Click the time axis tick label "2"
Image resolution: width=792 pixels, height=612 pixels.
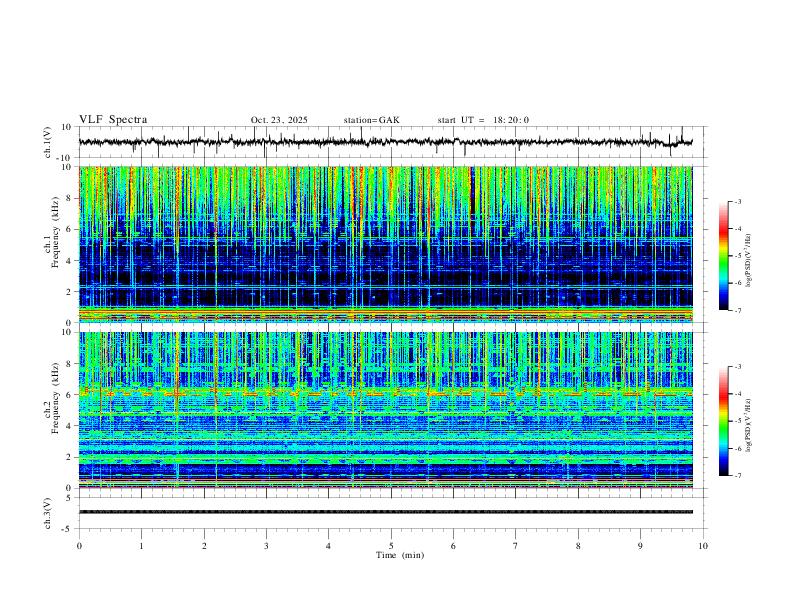pyautogui.click(x=204, y=546)
